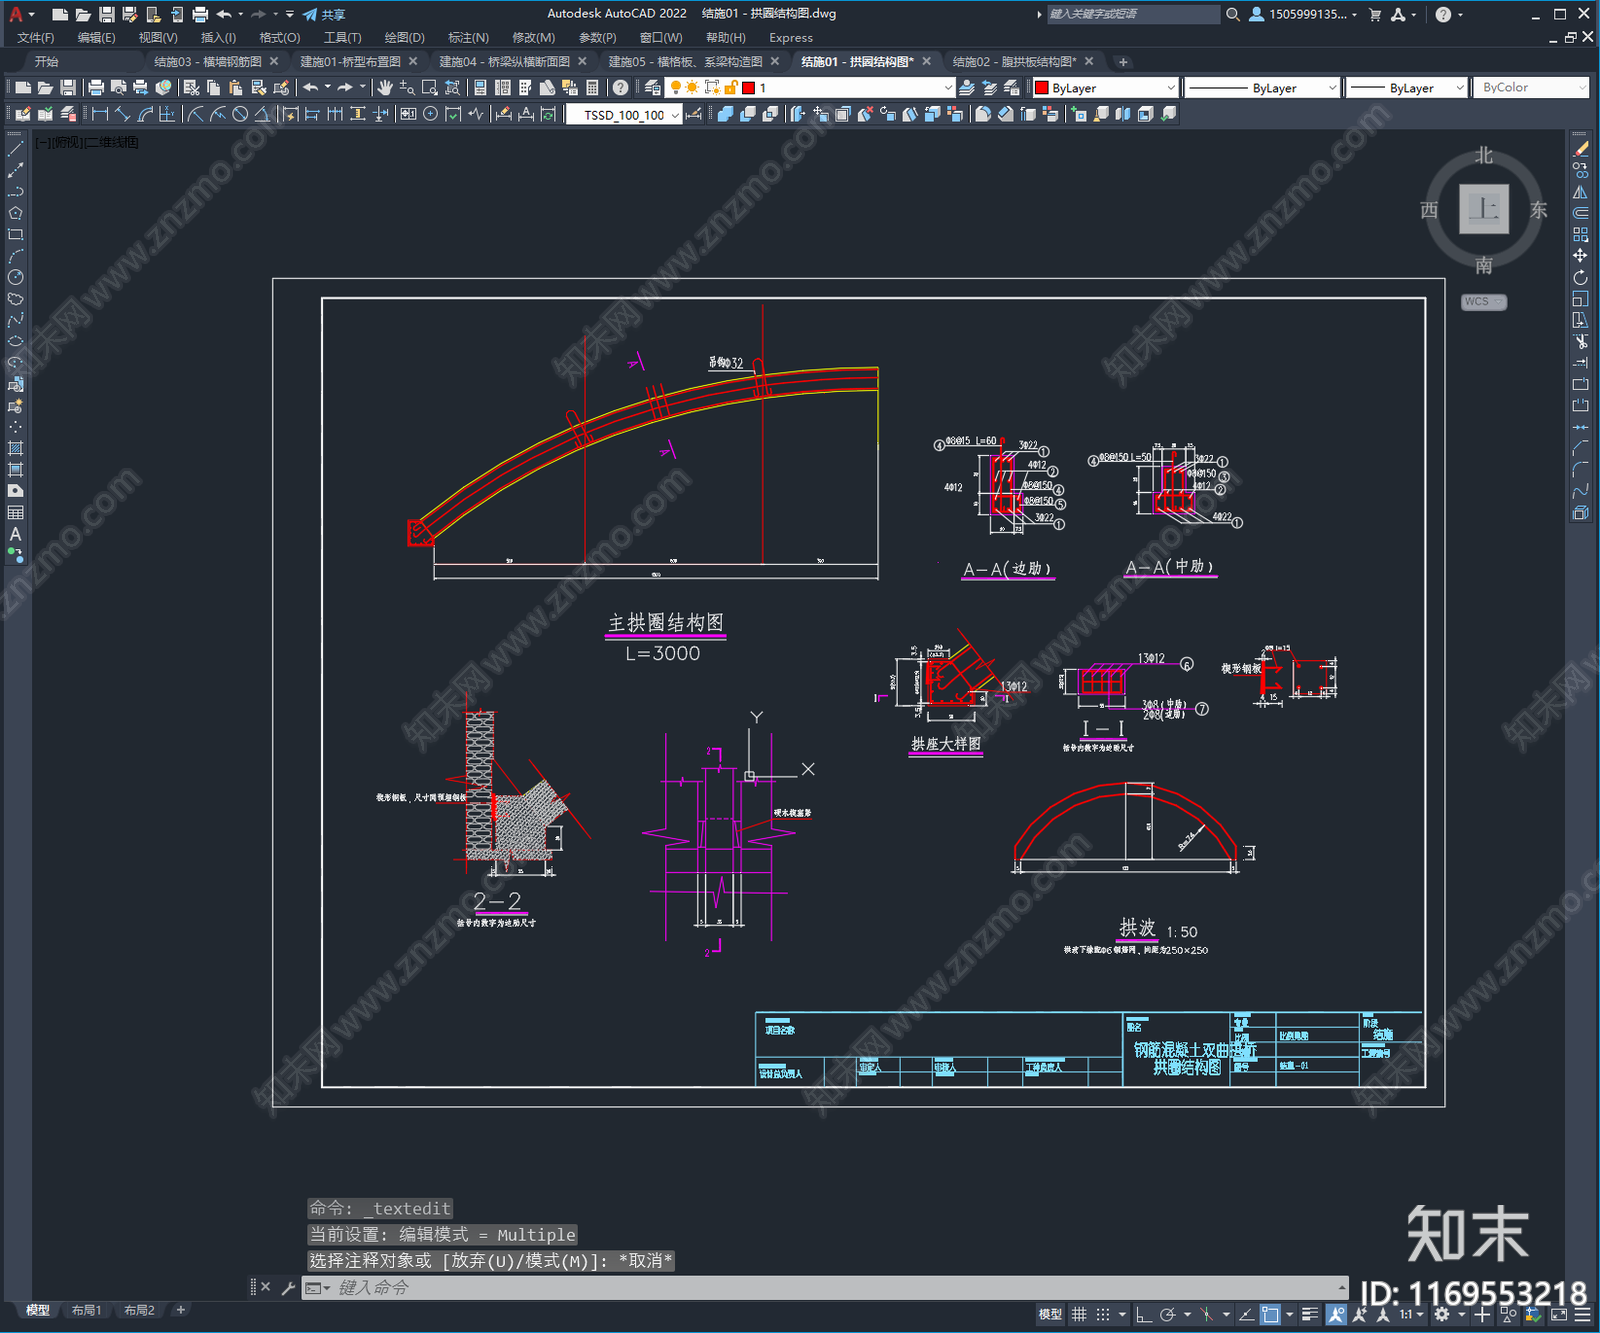Toggle object snap in status bar
1600x1333 pixels.
[x=1270, y=1314]
